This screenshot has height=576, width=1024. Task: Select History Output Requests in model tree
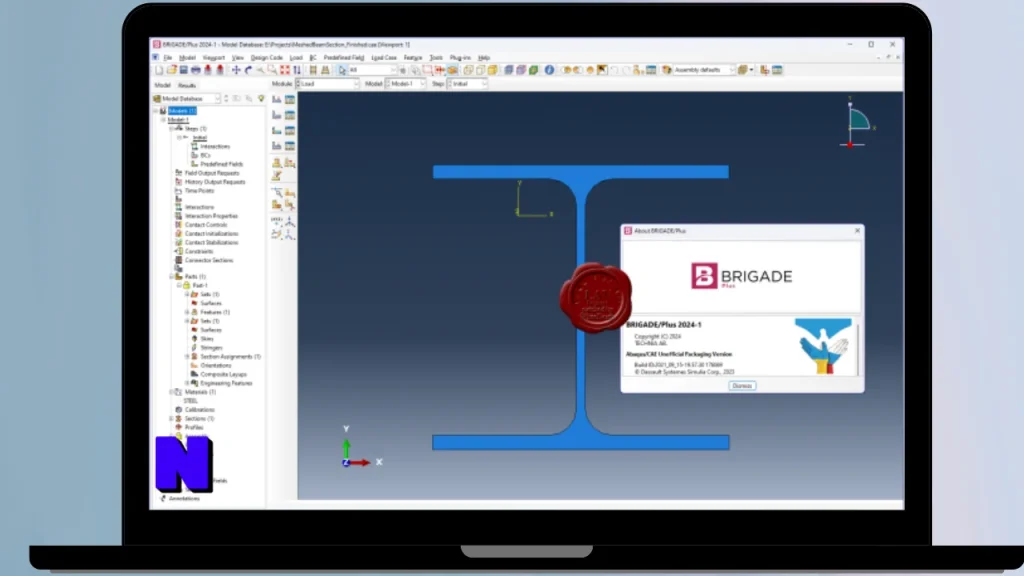tap(215, 182)
